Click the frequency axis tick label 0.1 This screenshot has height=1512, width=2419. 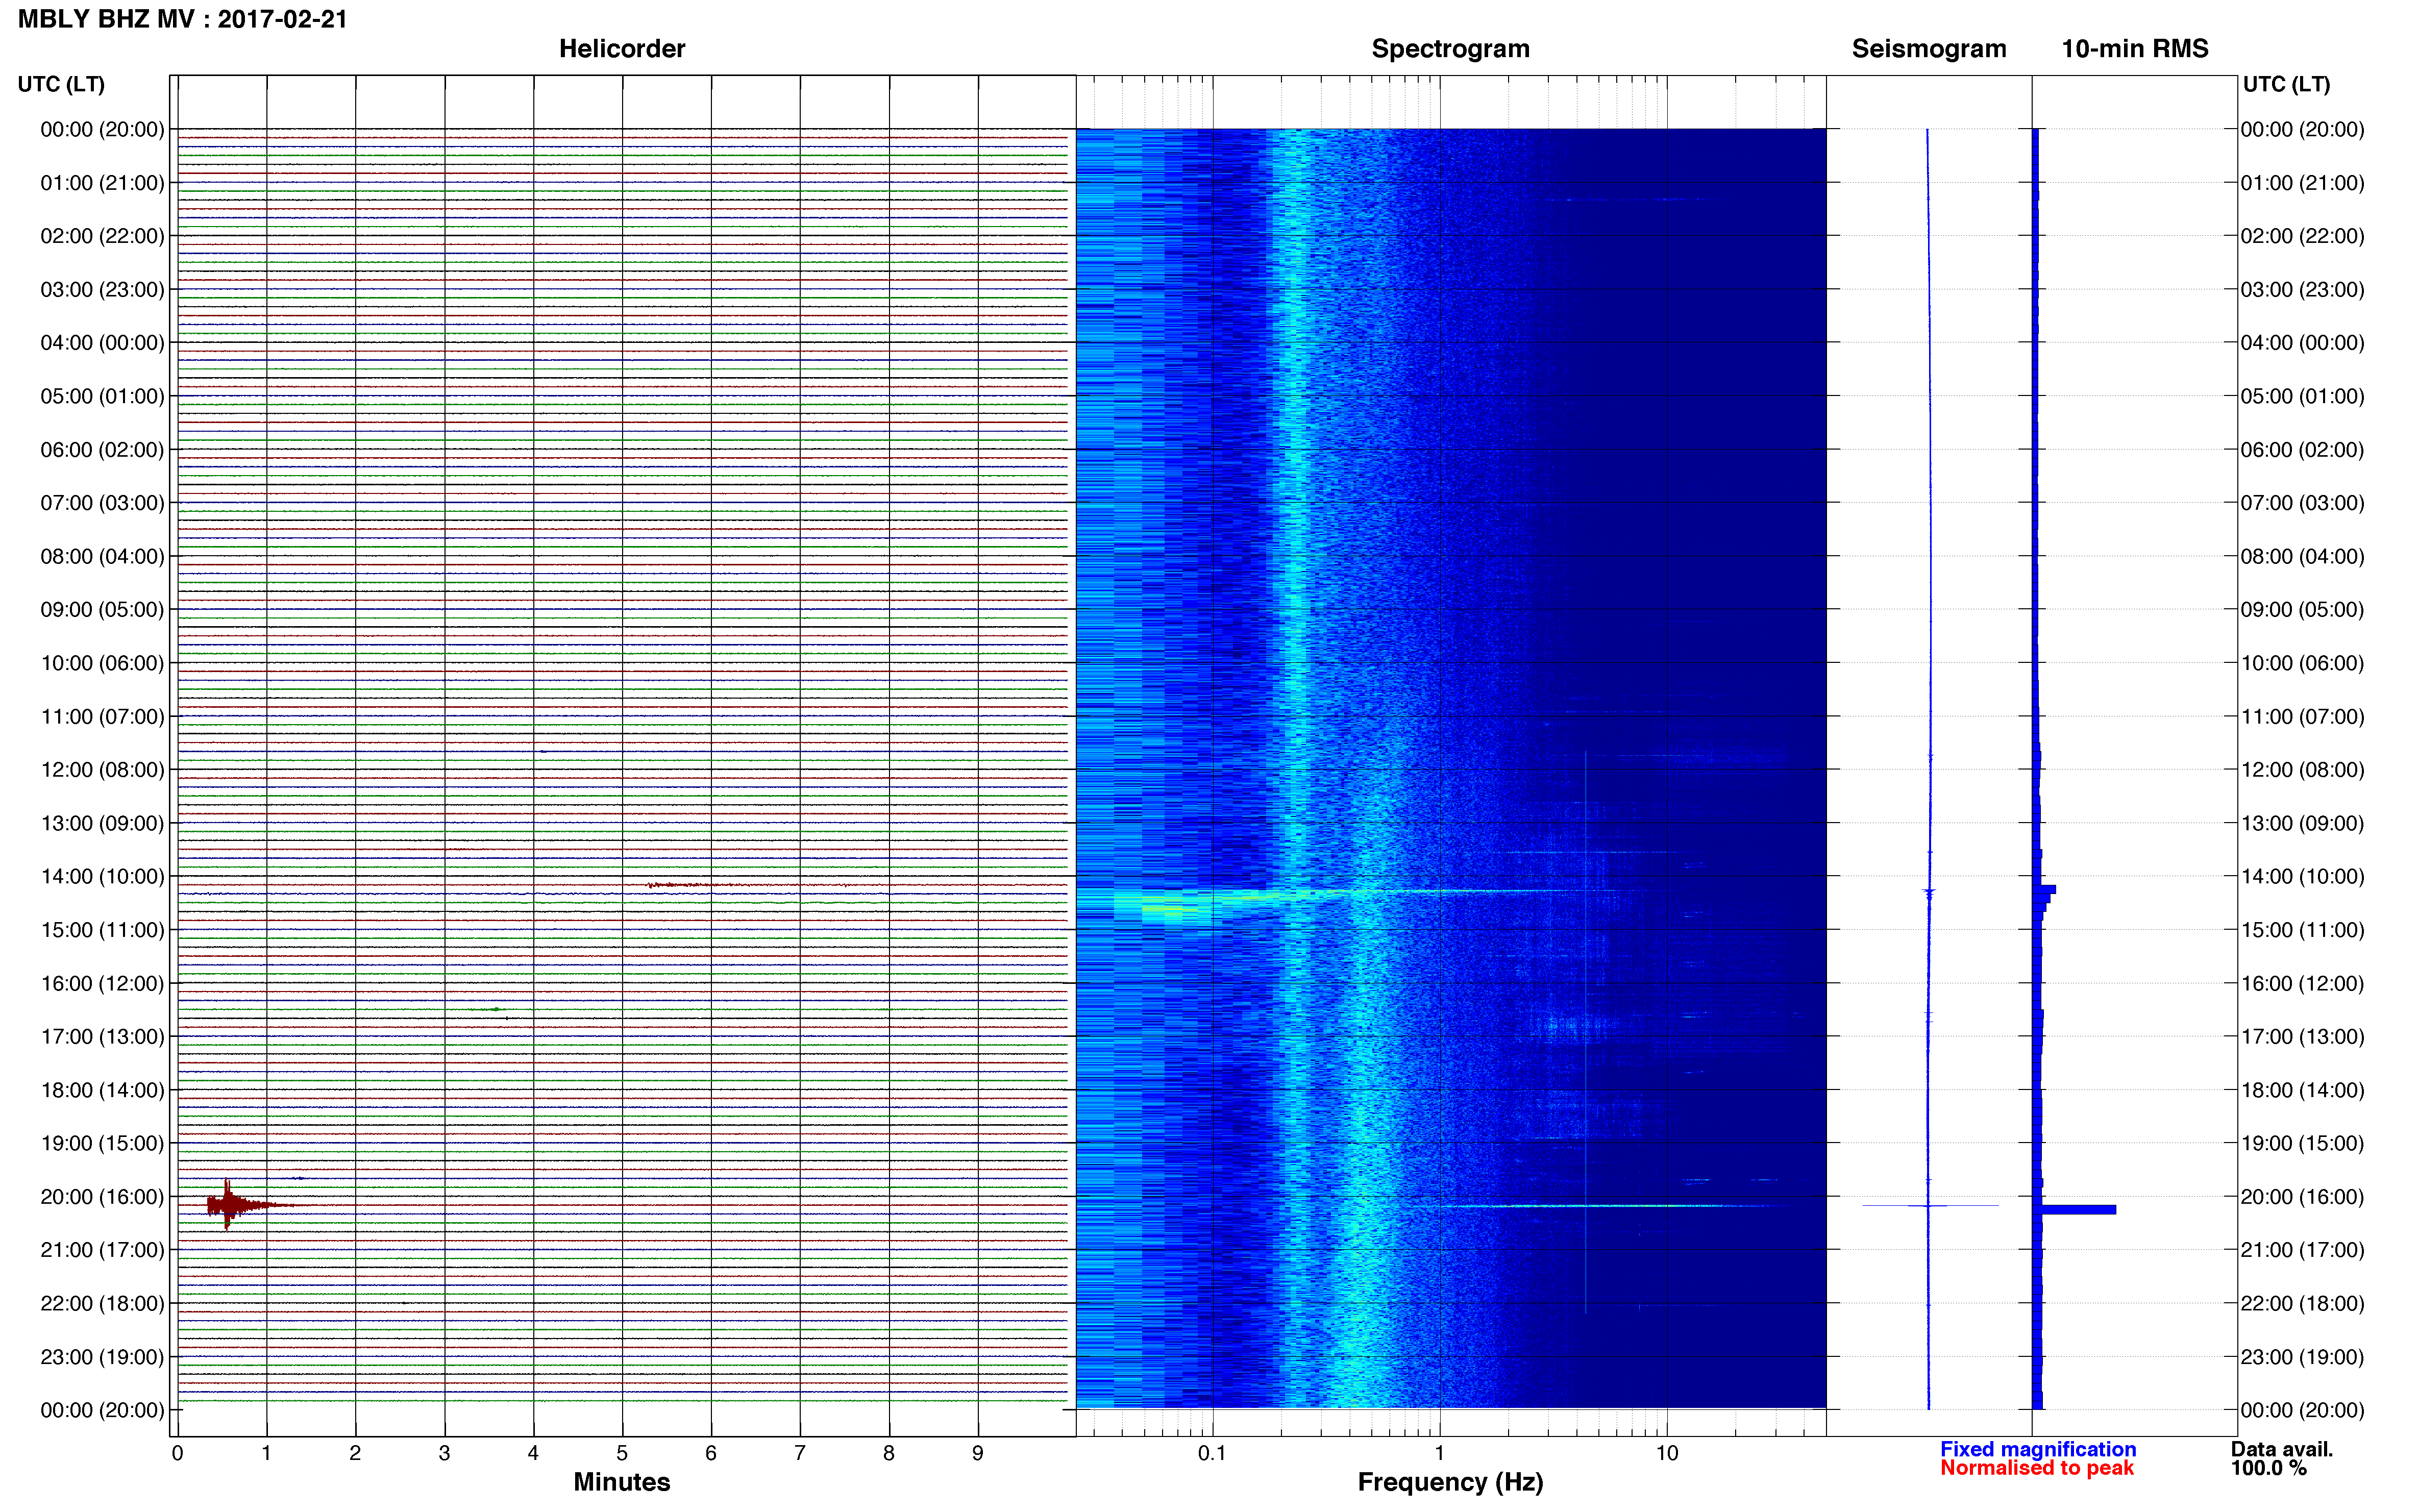(x=1212, y=1453)
